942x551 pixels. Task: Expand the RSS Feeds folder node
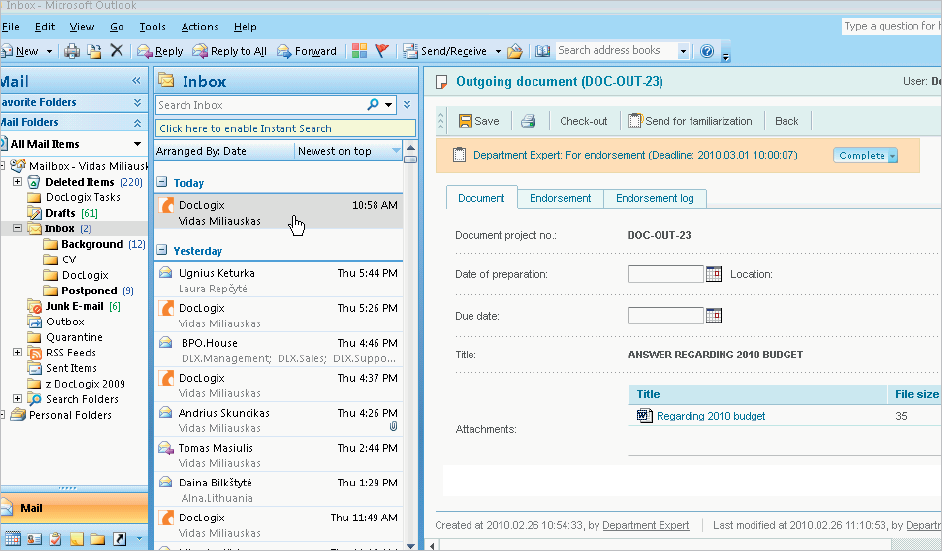click(x=17, y=352)
